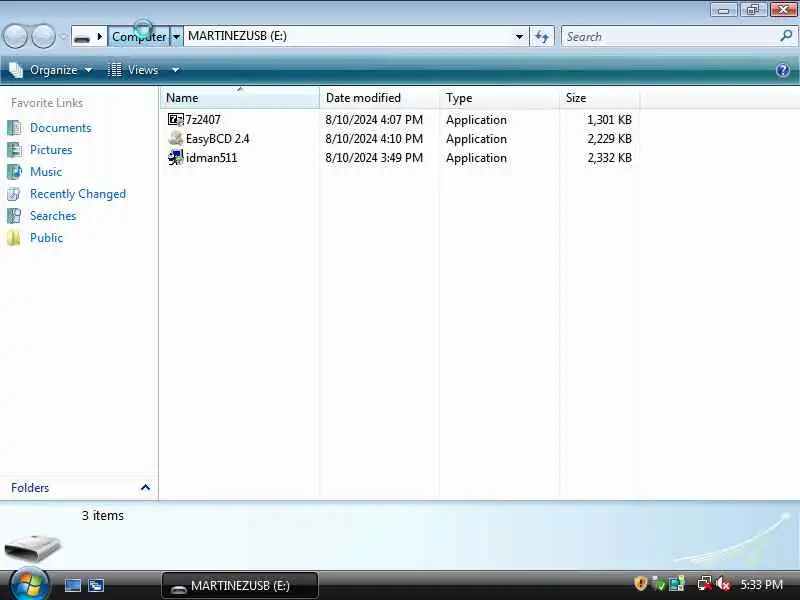This screenshot has height=600, width=800.
Task: Expand the Folders pane chevron
Action: (x=145, y=488)
